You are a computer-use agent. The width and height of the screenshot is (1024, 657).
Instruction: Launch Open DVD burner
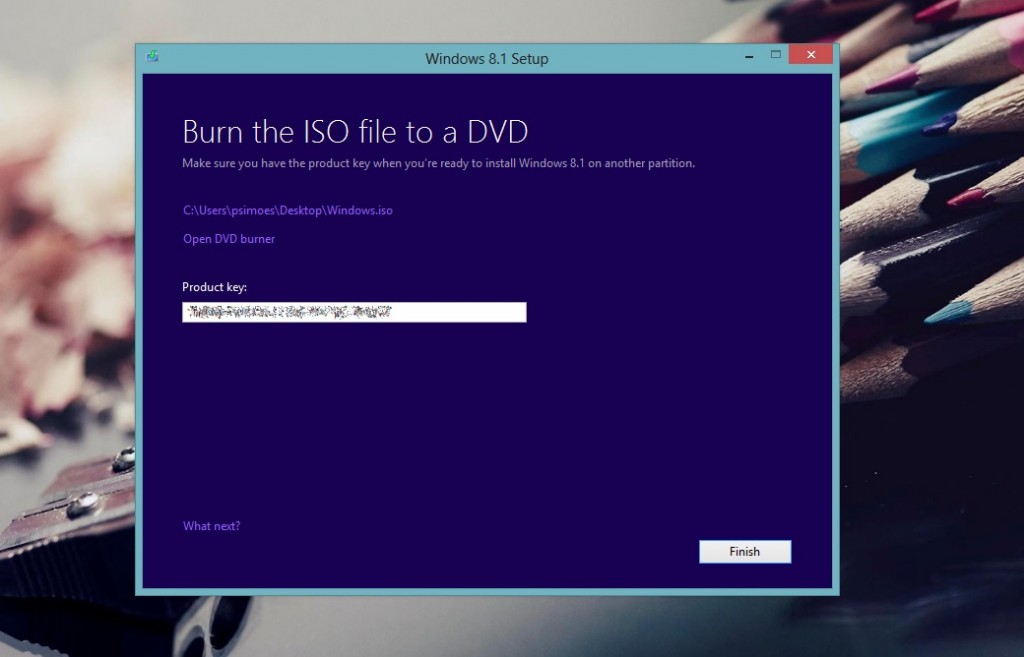tap(228, 239)
